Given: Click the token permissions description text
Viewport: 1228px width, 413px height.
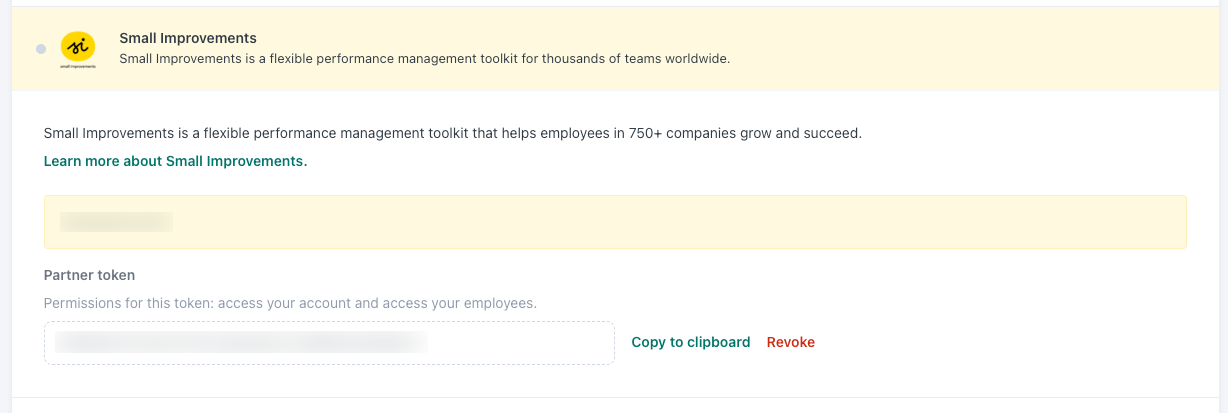Looking at the screenshot, I should point(290,302).
